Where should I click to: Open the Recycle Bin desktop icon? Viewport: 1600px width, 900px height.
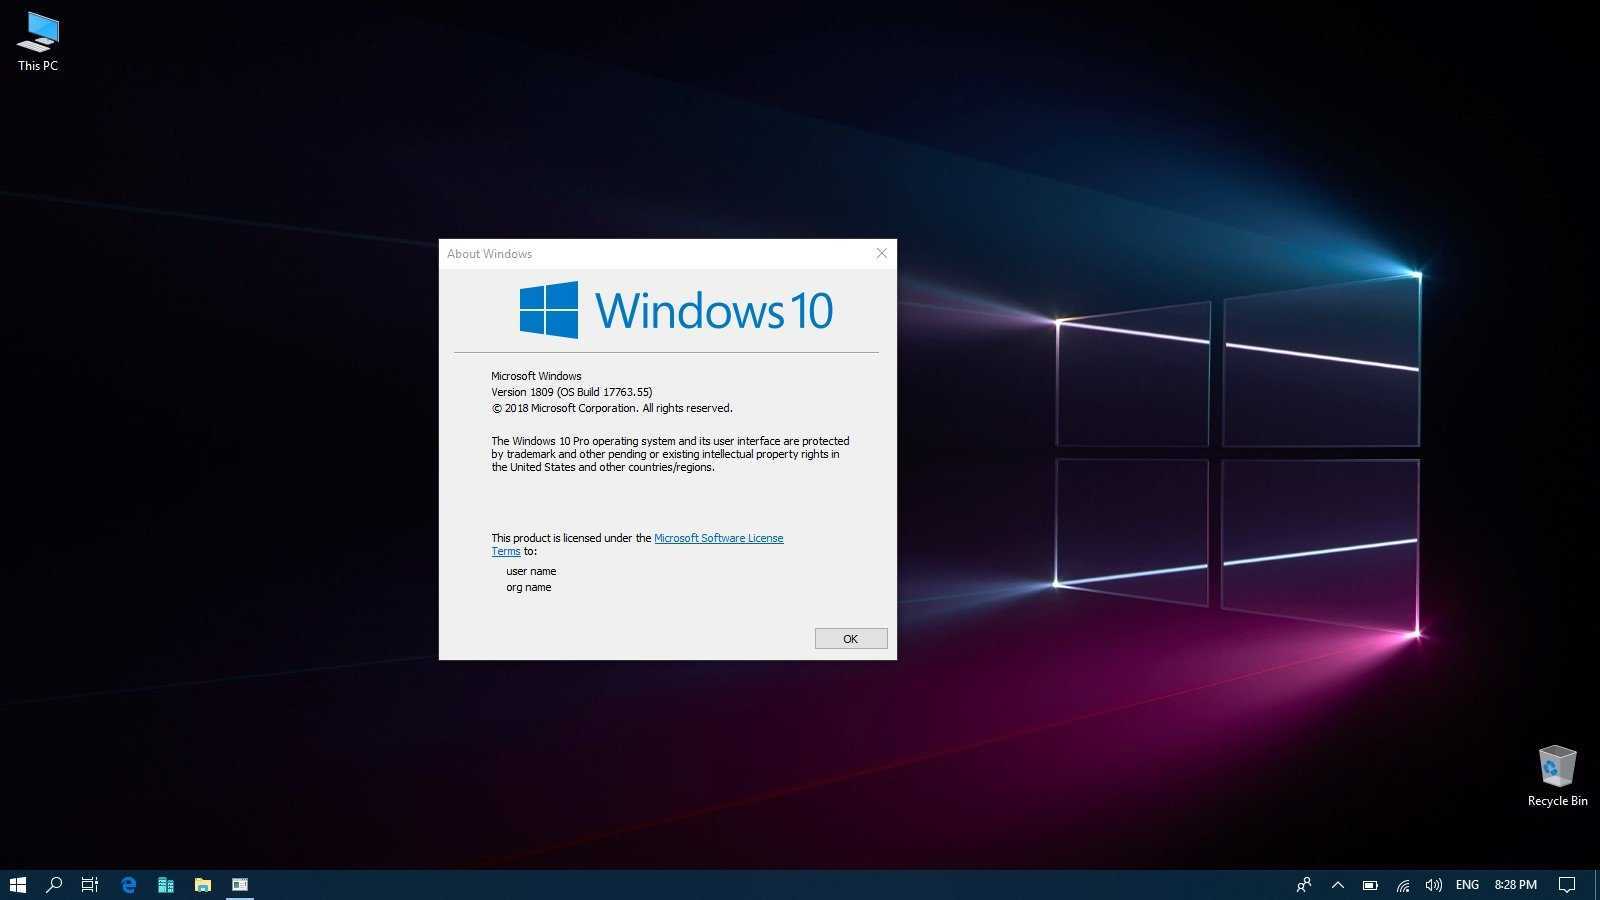[x=1557, y=776]
